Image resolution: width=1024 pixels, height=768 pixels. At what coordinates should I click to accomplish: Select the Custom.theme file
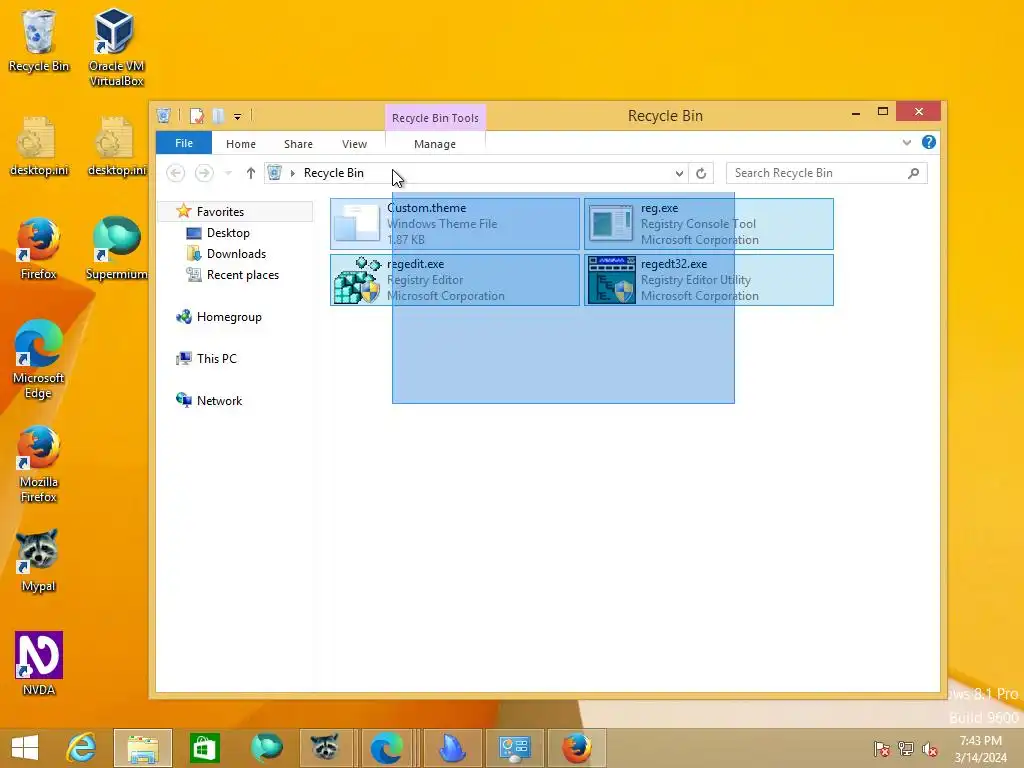455,224
